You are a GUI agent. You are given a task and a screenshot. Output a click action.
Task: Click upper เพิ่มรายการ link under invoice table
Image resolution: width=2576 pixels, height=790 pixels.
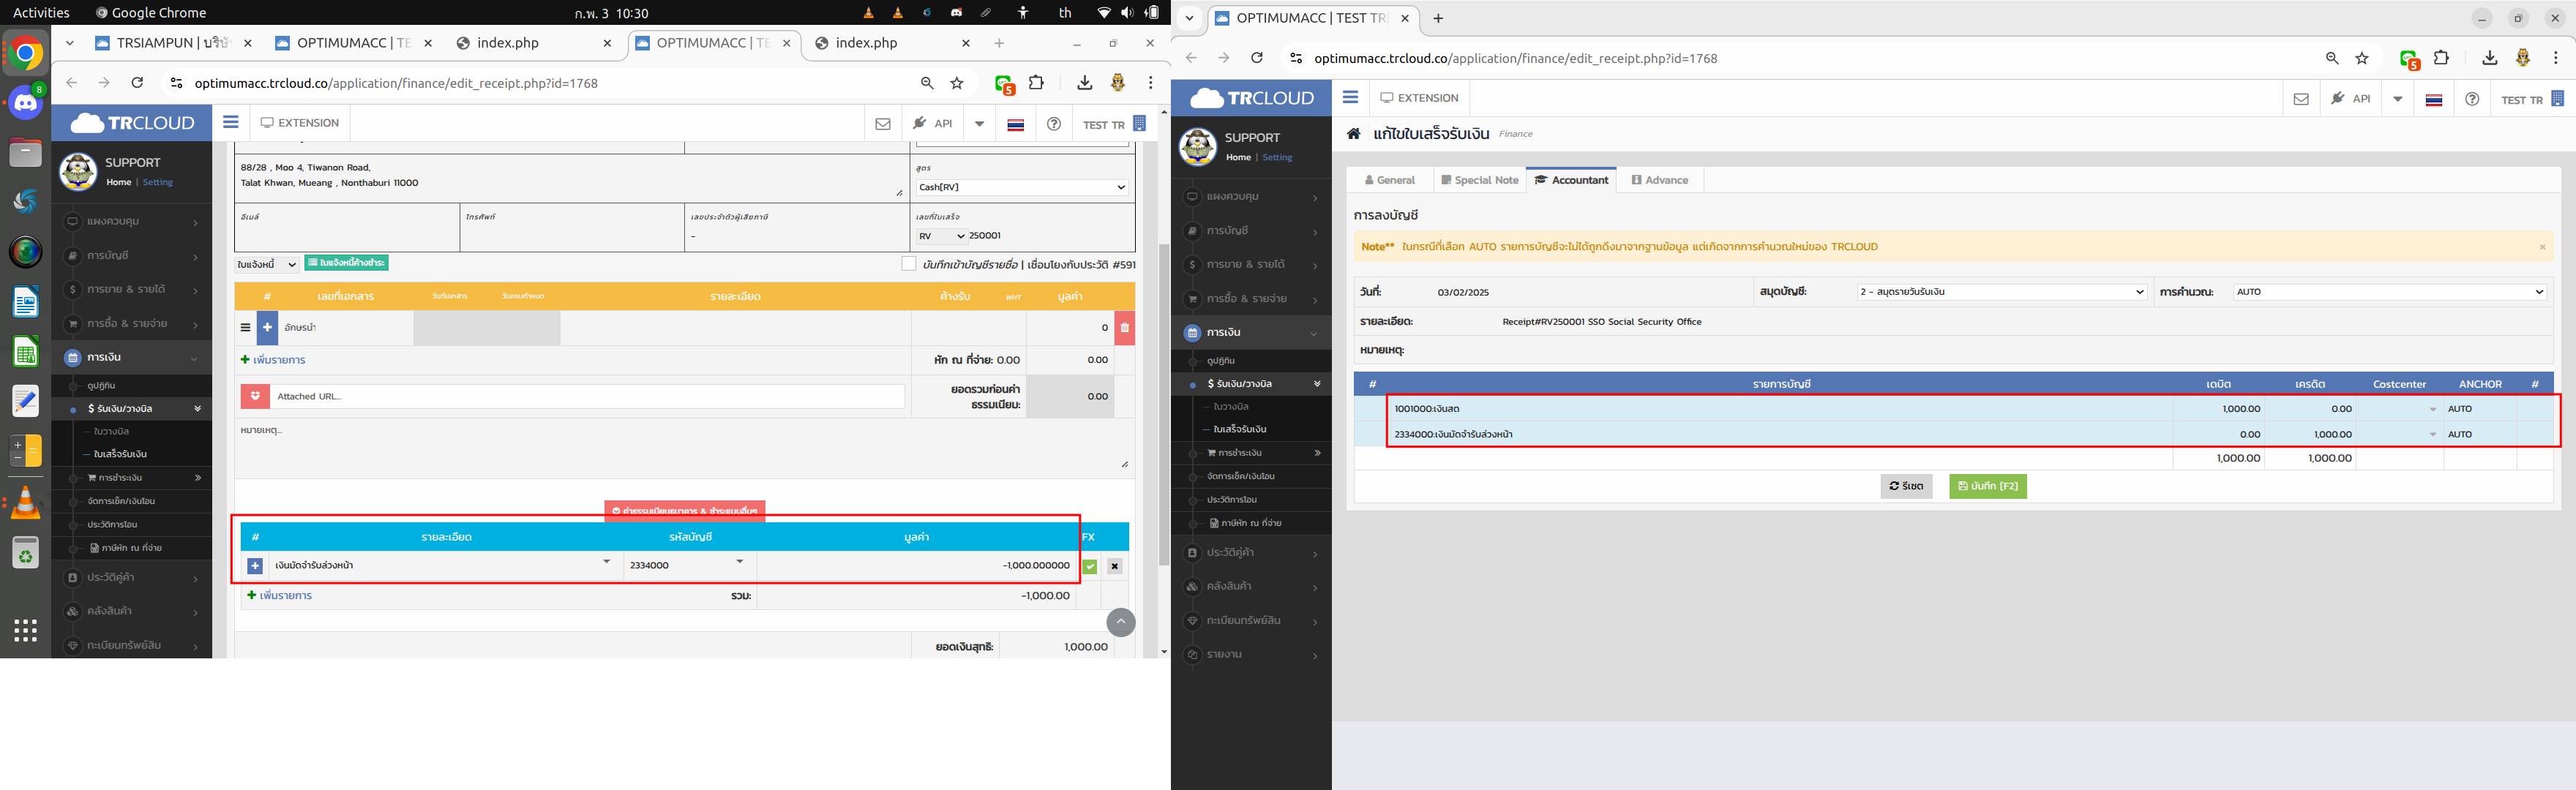pos(273,360)
